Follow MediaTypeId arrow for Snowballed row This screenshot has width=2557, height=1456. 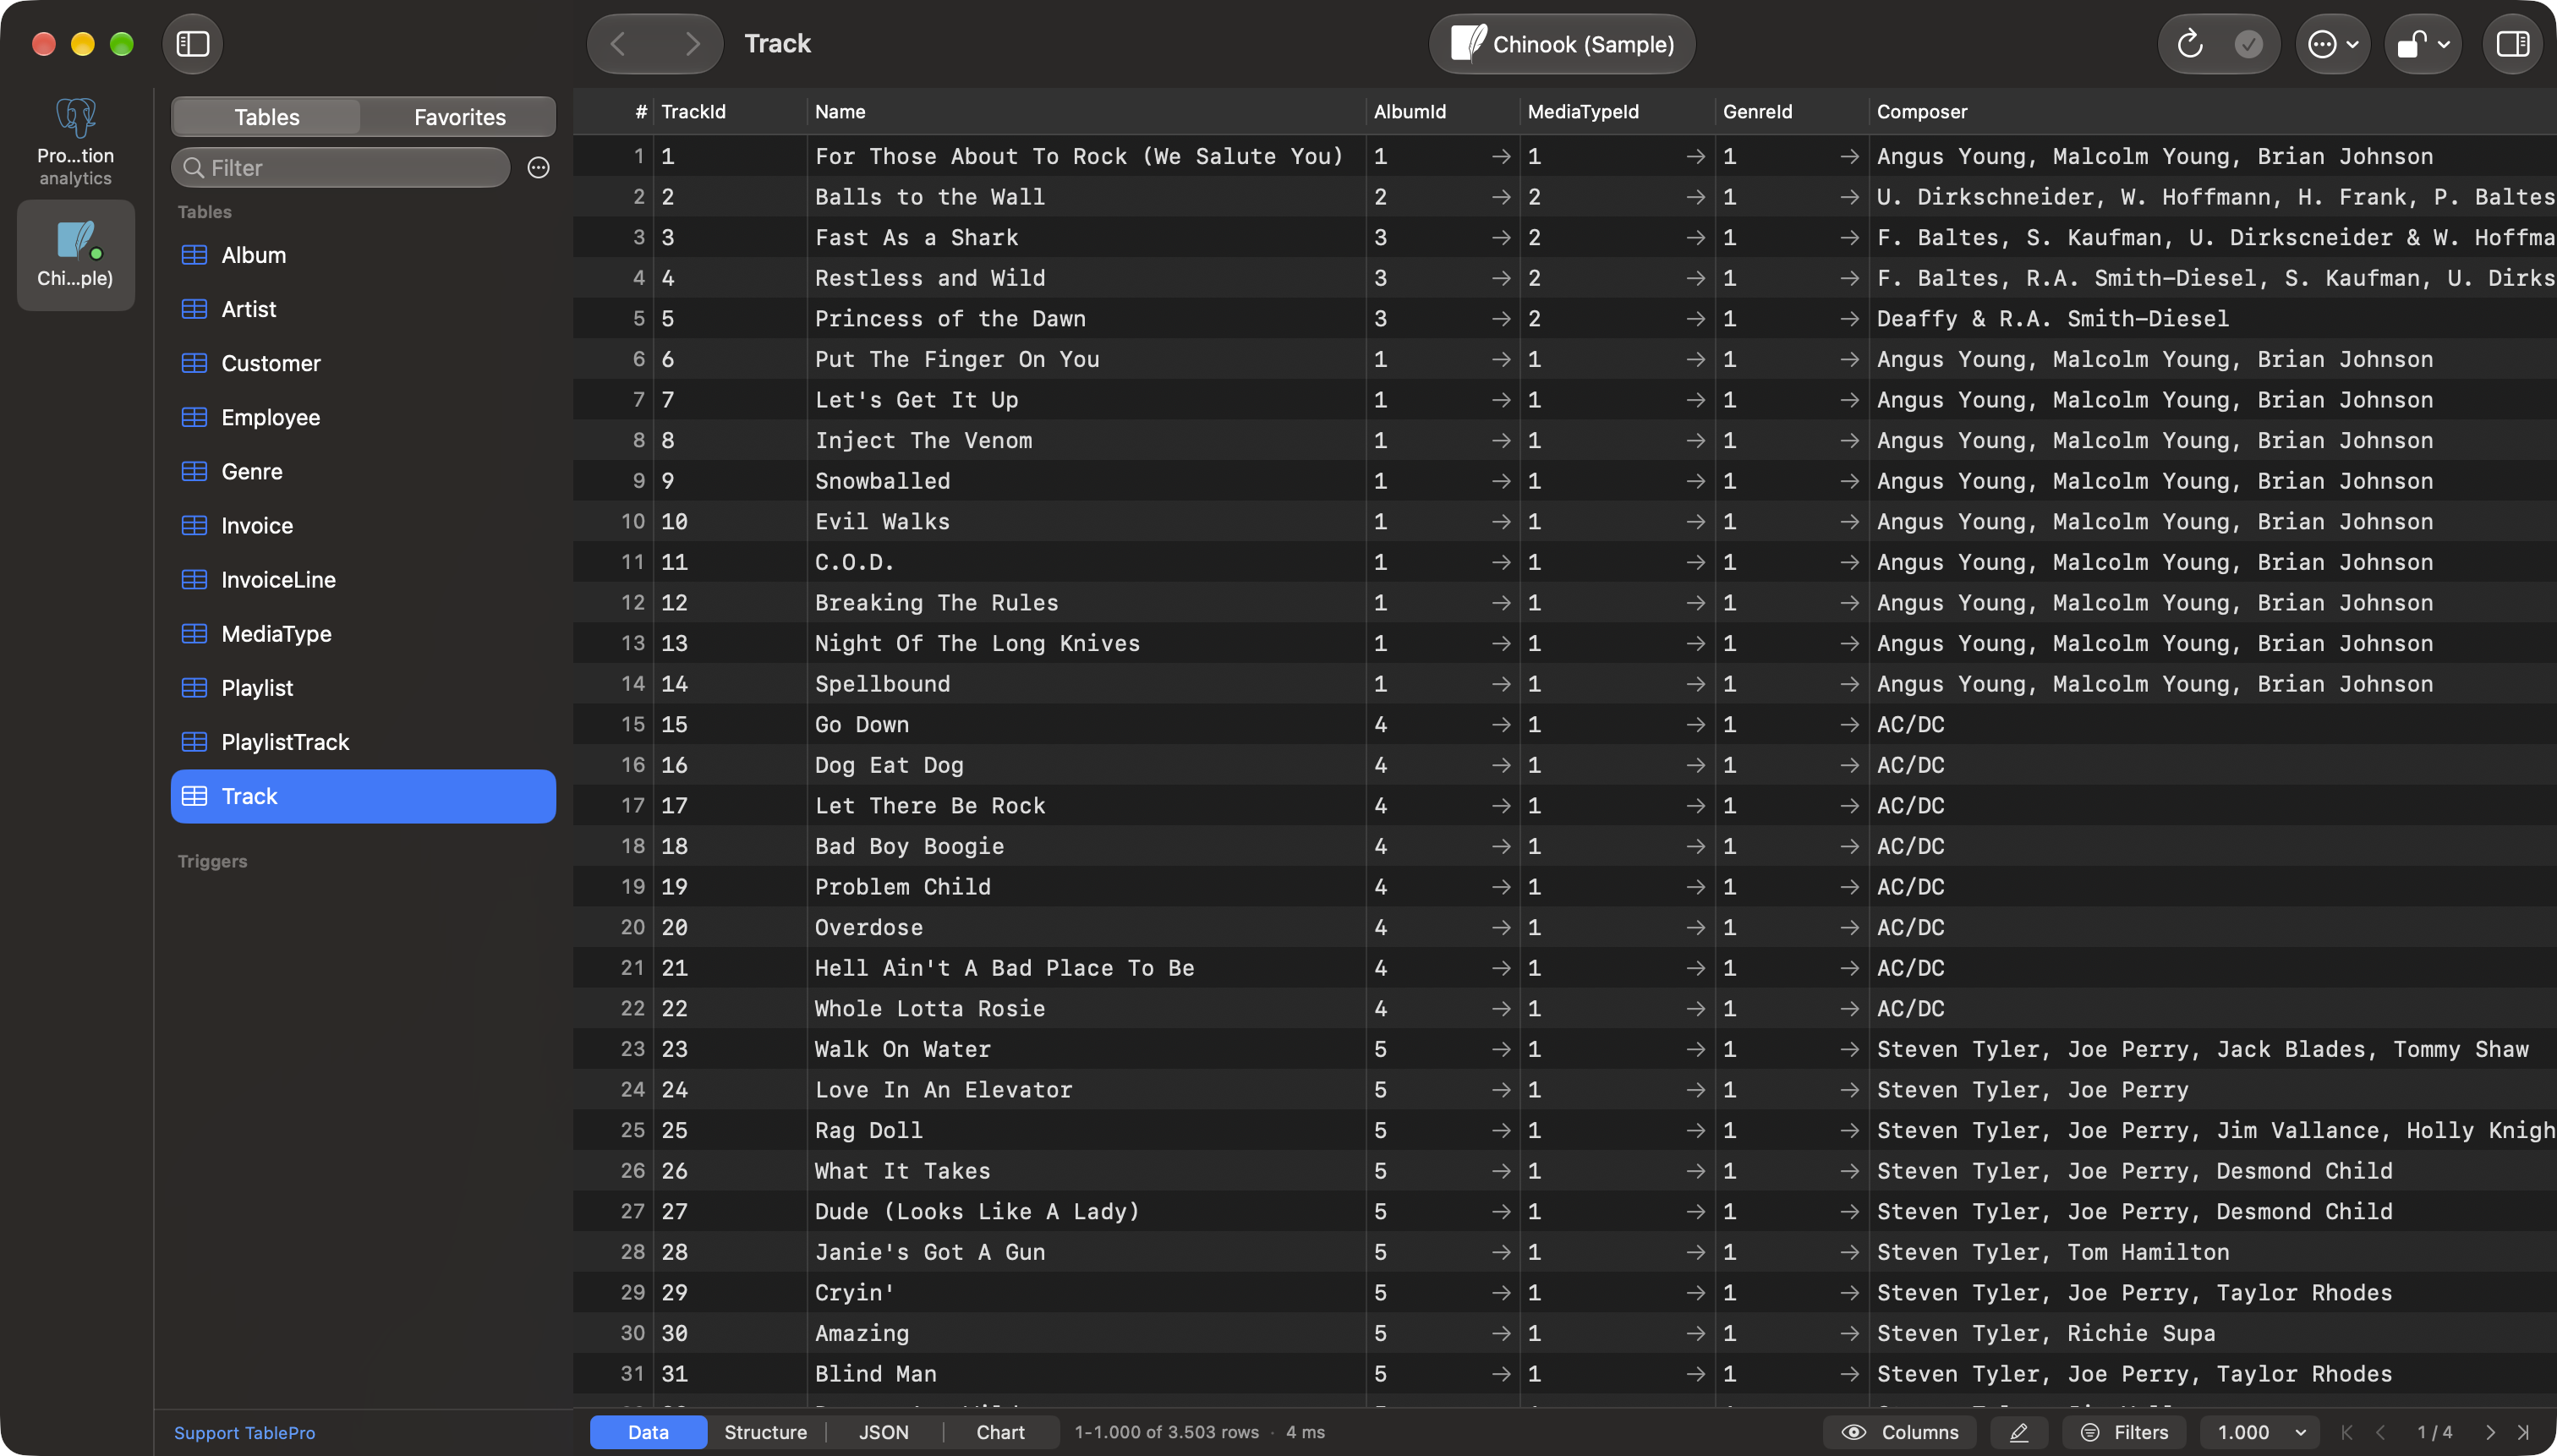pos(1695,481)
